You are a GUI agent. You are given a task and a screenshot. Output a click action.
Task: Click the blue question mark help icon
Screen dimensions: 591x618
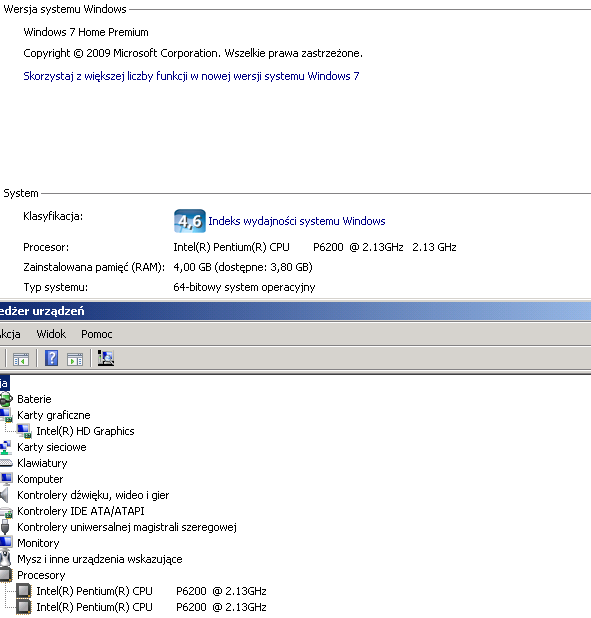(52, 358)
